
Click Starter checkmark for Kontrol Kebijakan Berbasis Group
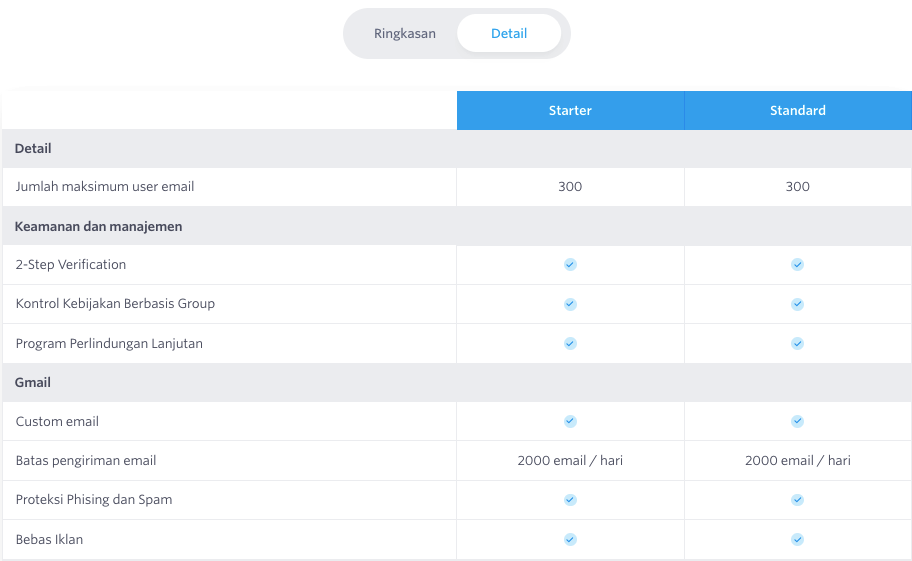tap(571, 304)
